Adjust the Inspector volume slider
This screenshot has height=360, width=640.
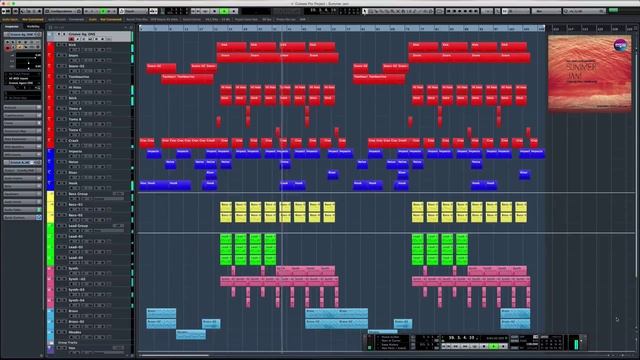tap(29, 58)
